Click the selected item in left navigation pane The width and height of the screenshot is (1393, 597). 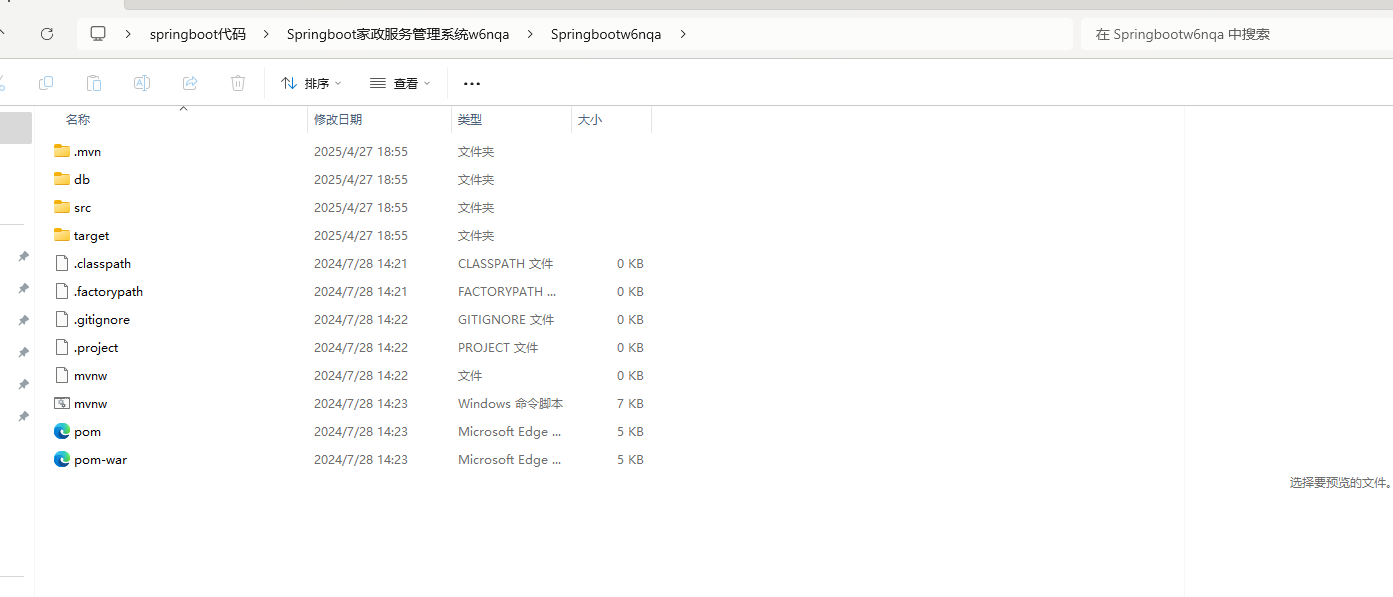pos(16,128)
